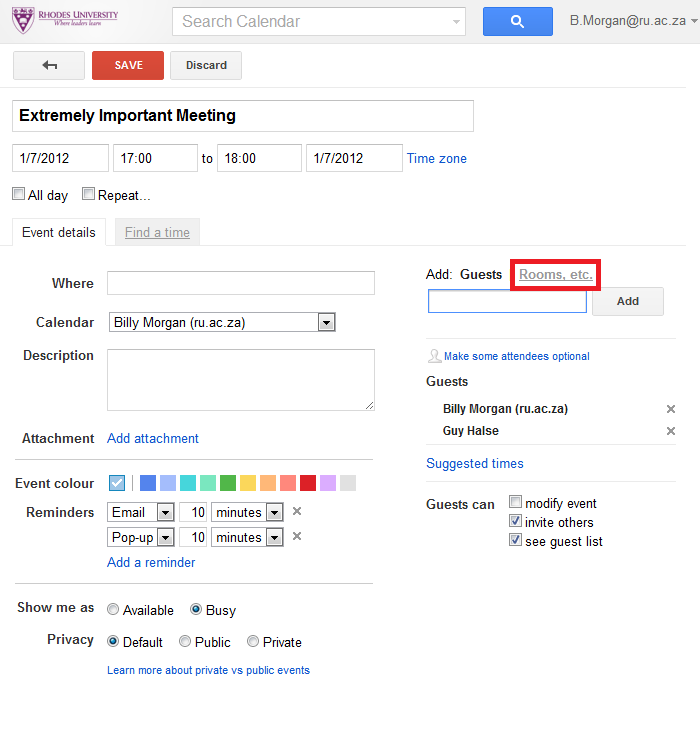Switch to Find a time tab
Viewport: 700px width, 740px height.
point(157,232)
